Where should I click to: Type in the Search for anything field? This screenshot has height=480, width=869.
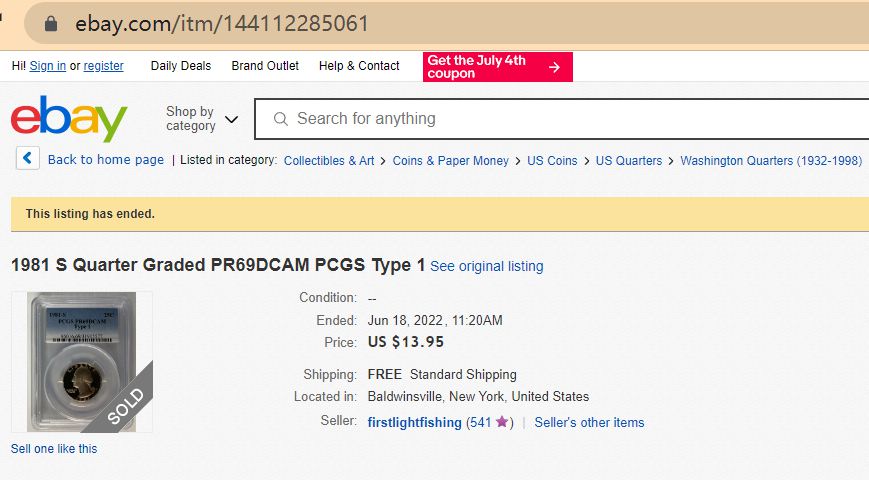(560, 119)
